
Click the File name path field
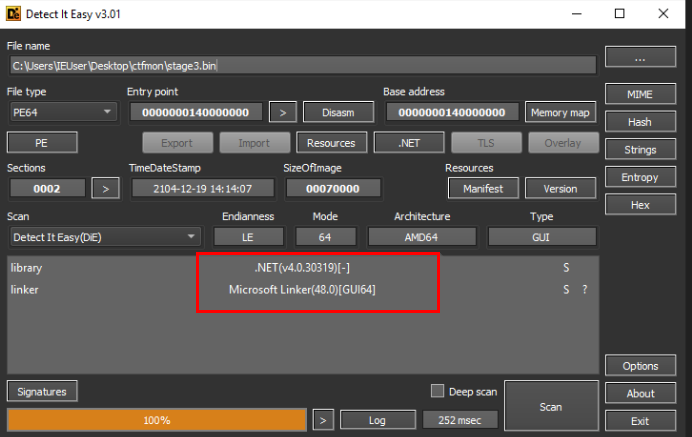303,66
